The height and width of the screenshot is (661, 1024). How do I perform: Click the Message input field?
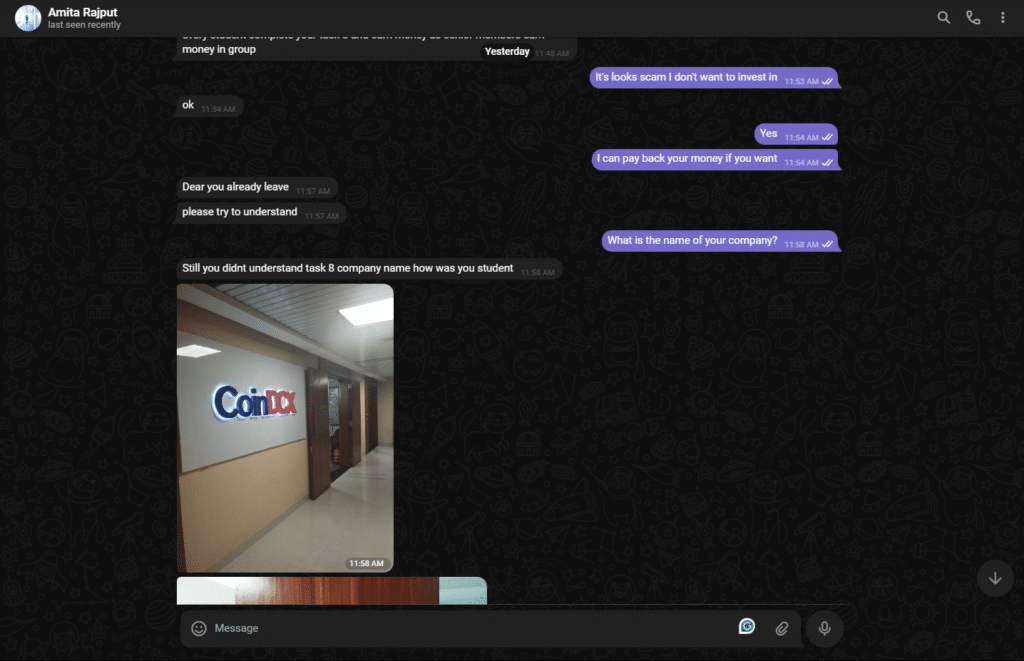pos(472,628)
